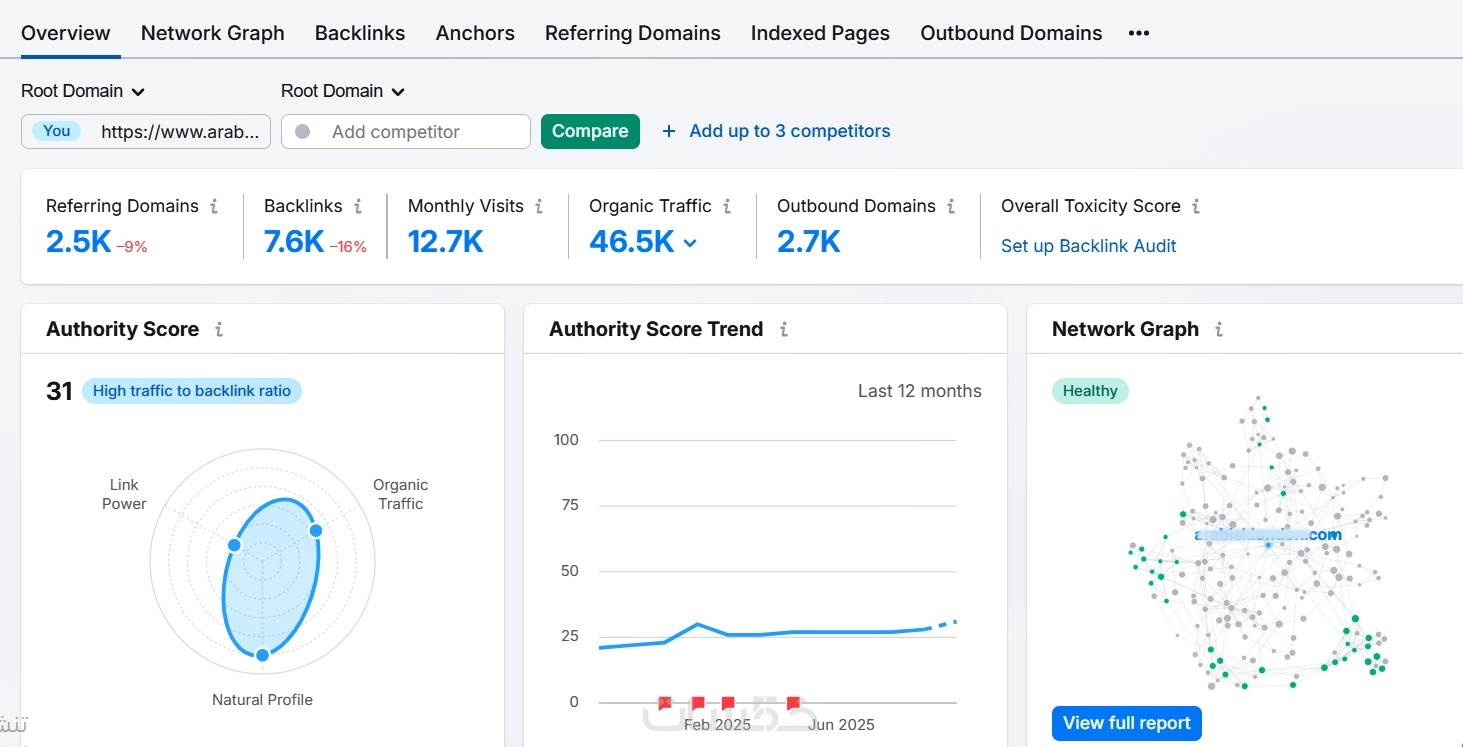Click the green Compare button
The width and height of the screenshot is (1463, 747).
(x=590, y=131)
